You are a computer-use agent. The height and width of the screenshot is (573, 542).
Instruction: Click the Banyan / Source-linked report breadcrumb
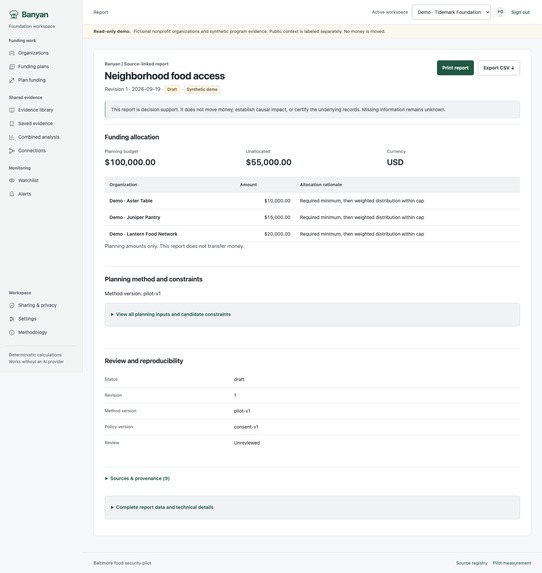[x=136, y=64]
